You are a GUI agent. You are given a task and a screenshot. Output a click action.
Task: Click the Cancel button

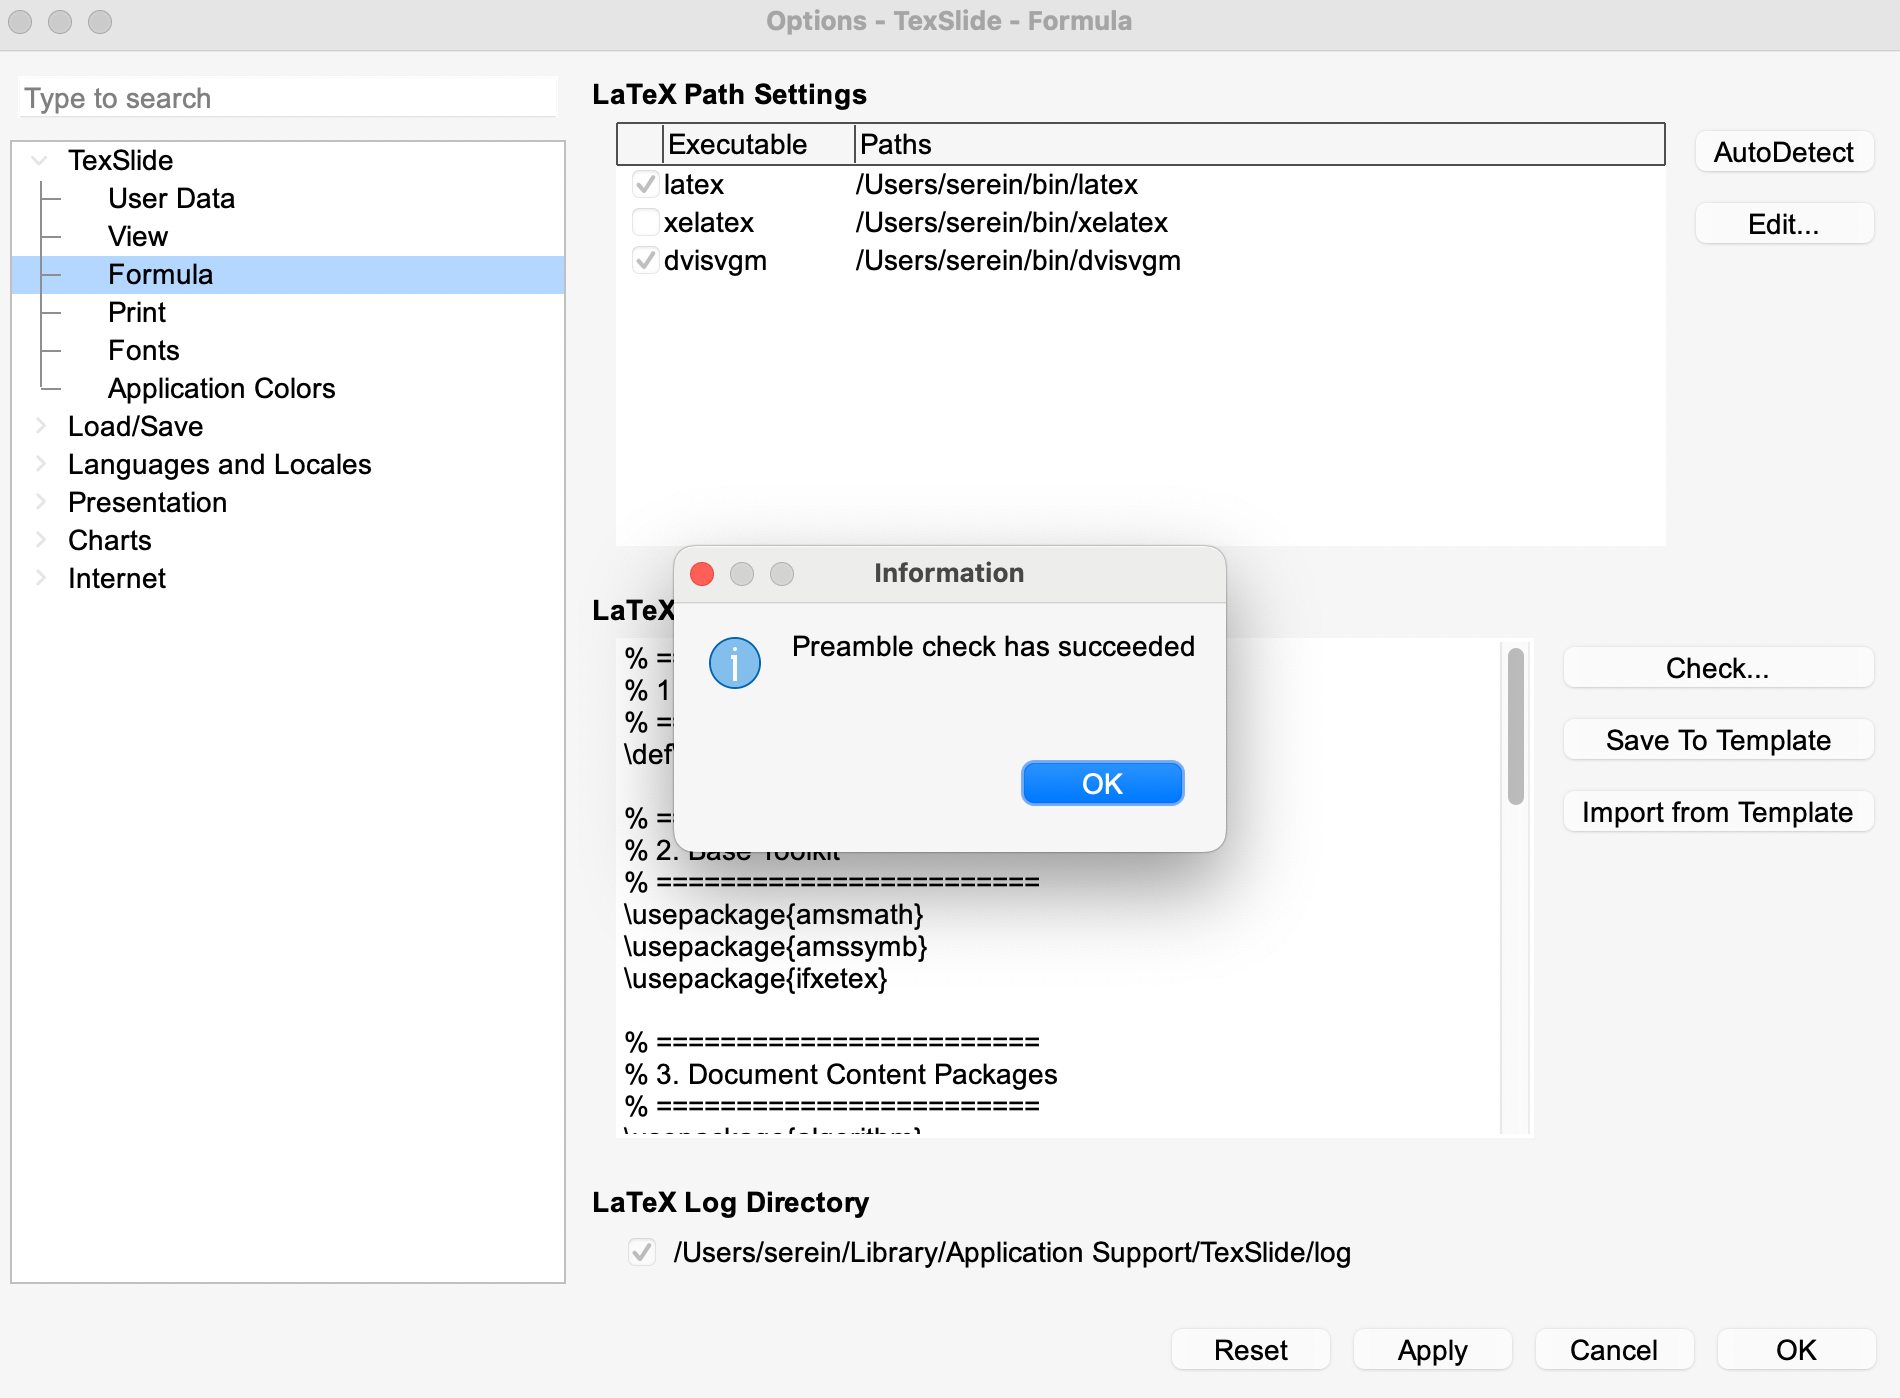tap(1614, 1350)
